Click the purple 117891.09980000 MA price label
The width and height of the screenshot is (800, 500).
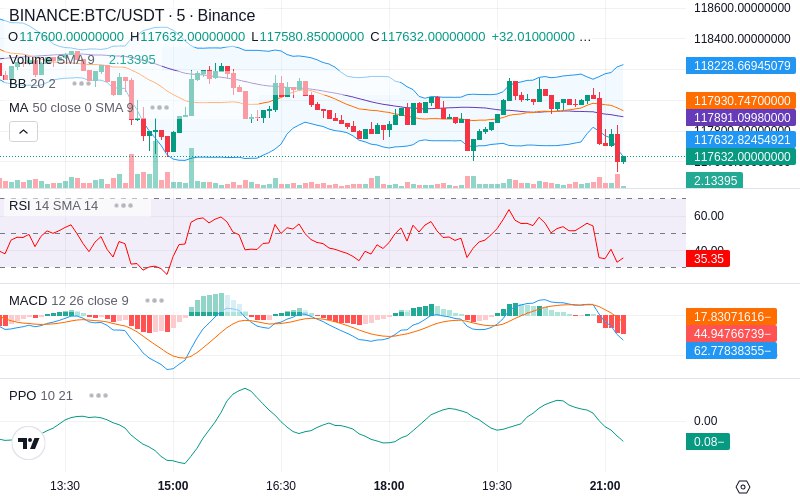point(741,117)
